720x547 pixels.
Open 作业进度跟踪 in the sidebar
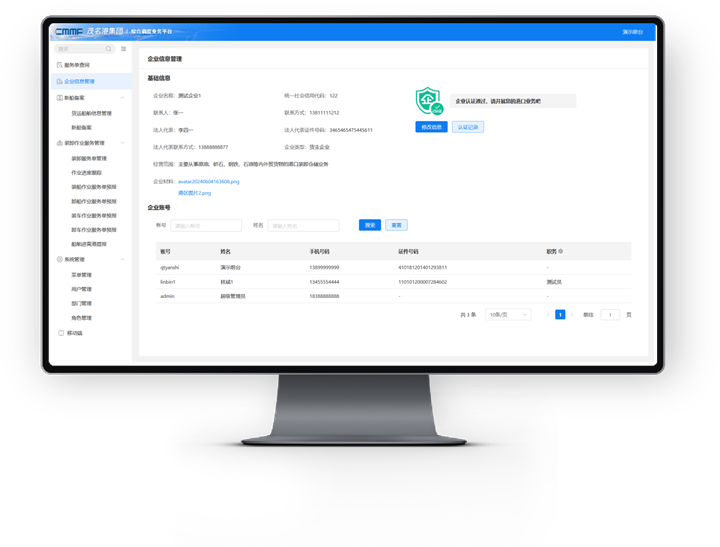point(88,172)
